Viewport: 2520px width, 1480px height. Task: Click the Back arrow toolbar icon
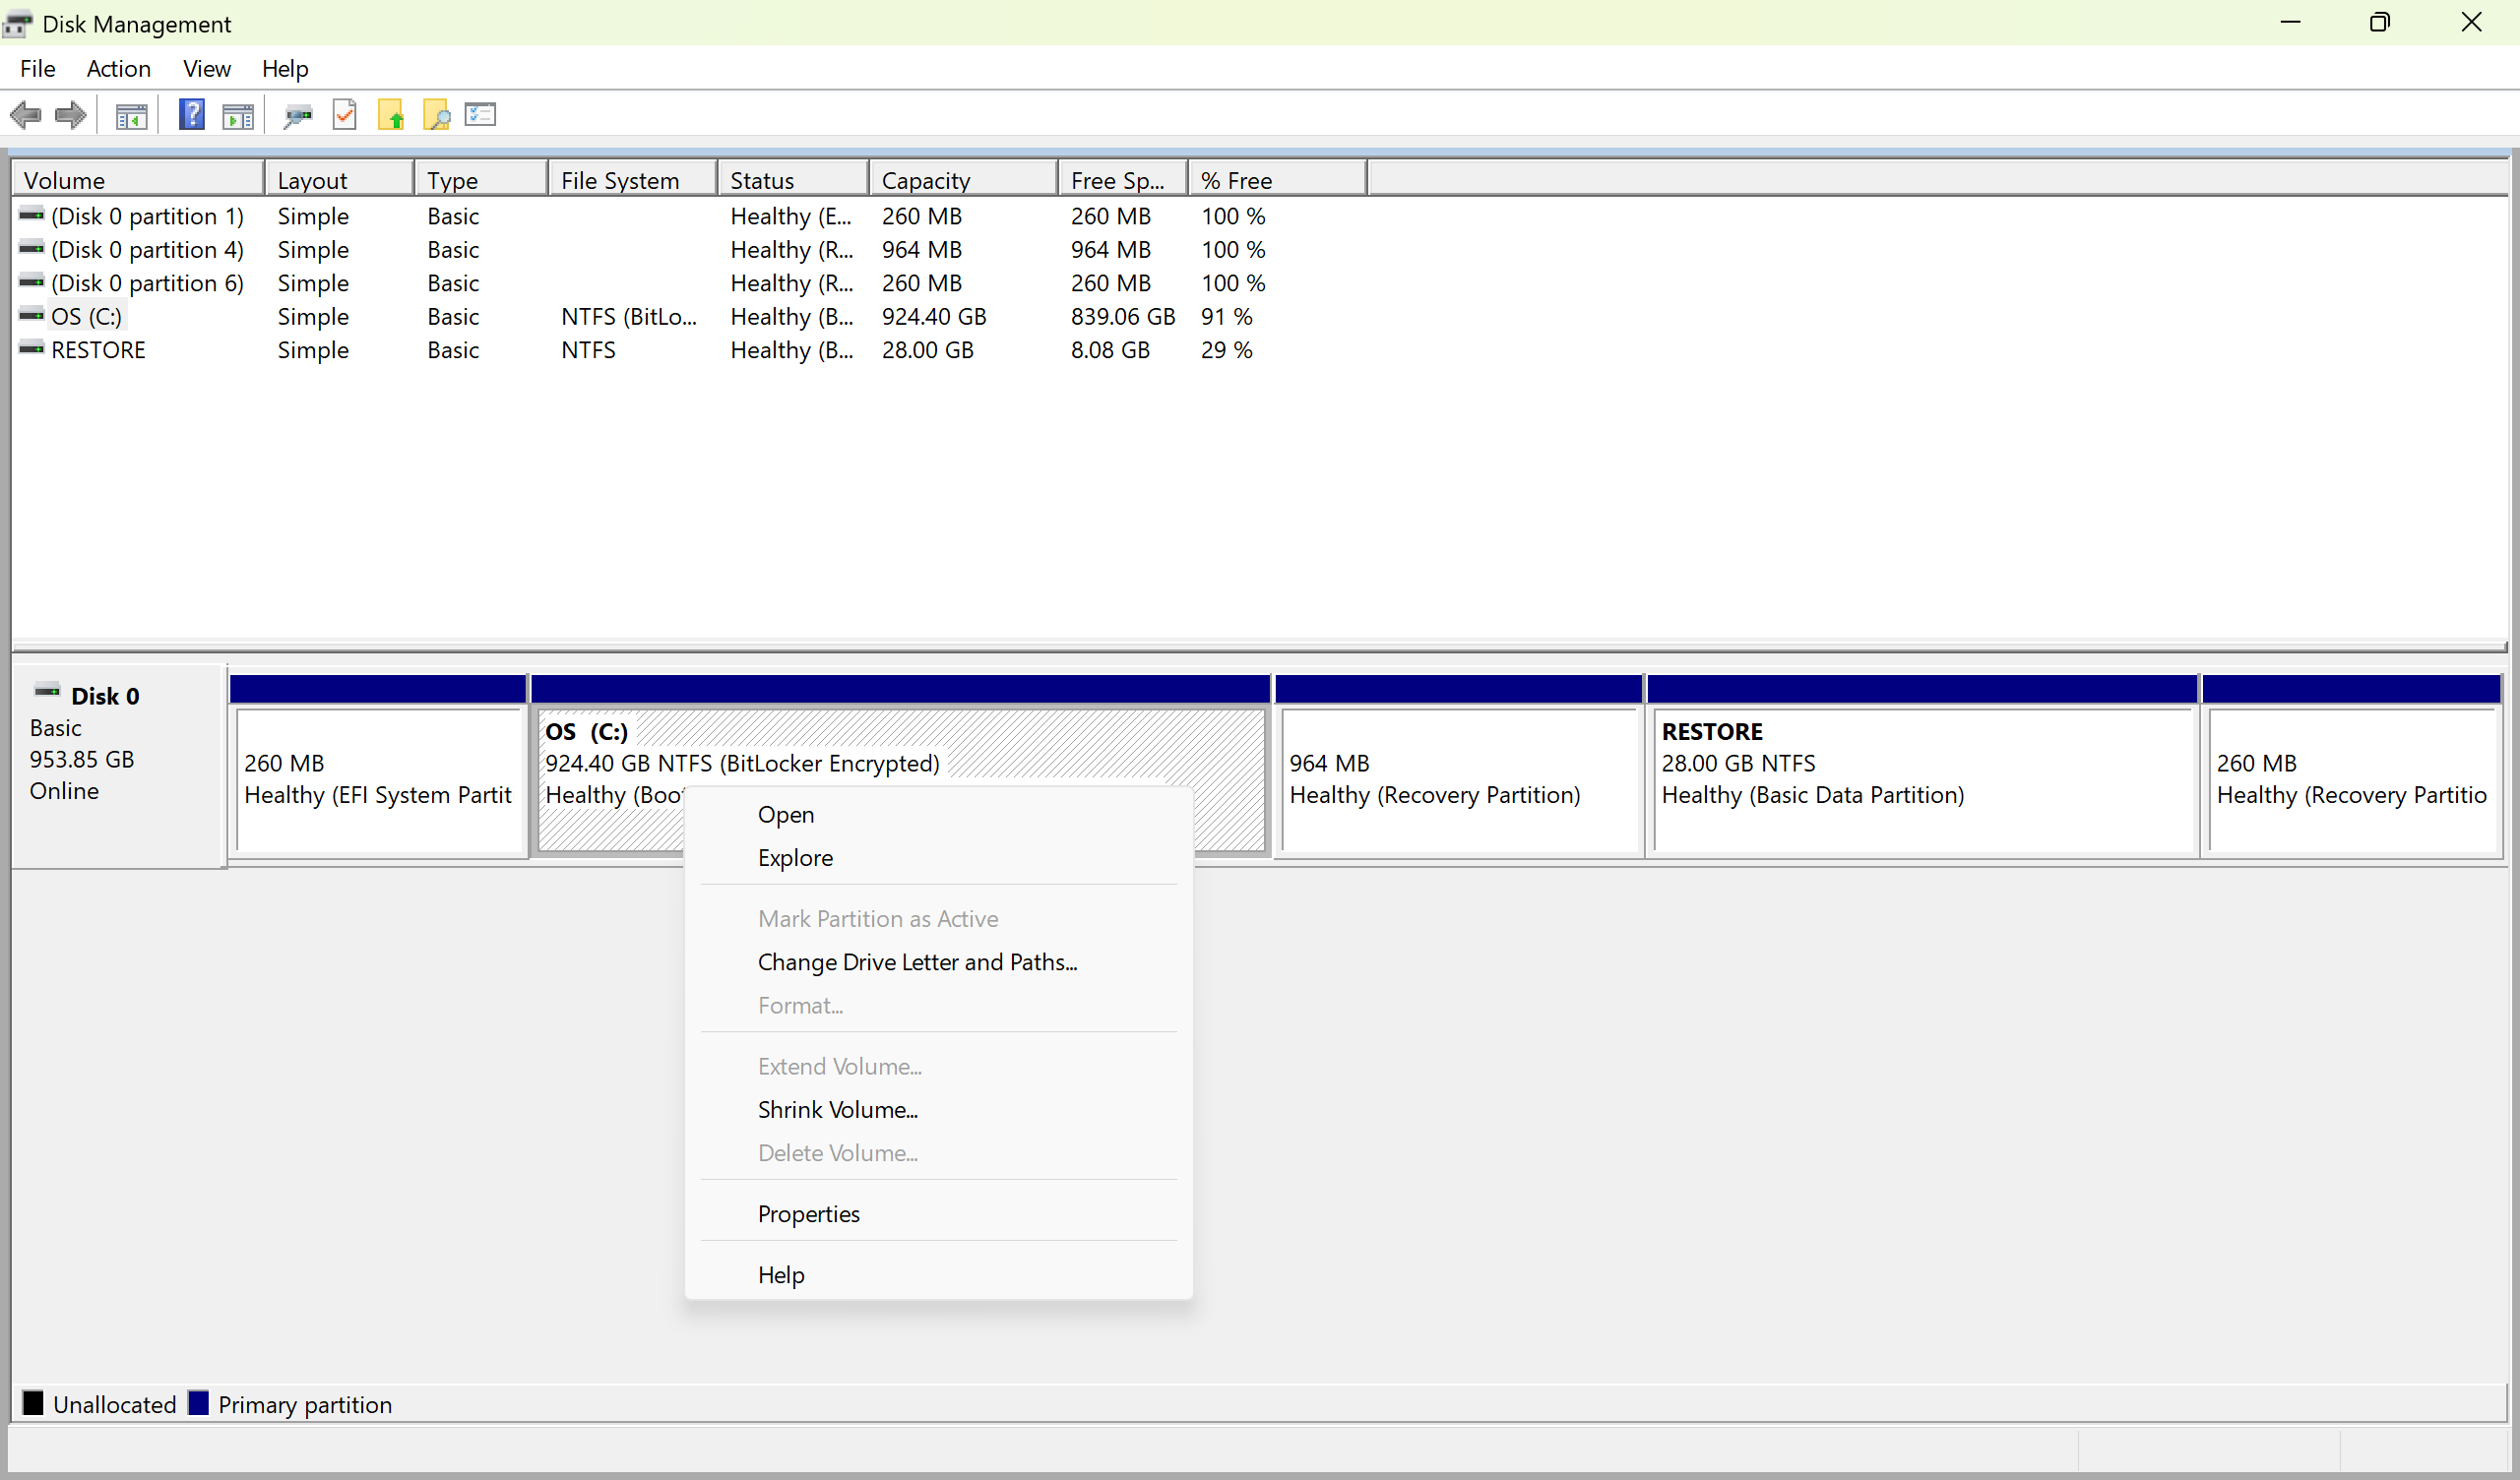pyautogui.click(x=26, y=115)
